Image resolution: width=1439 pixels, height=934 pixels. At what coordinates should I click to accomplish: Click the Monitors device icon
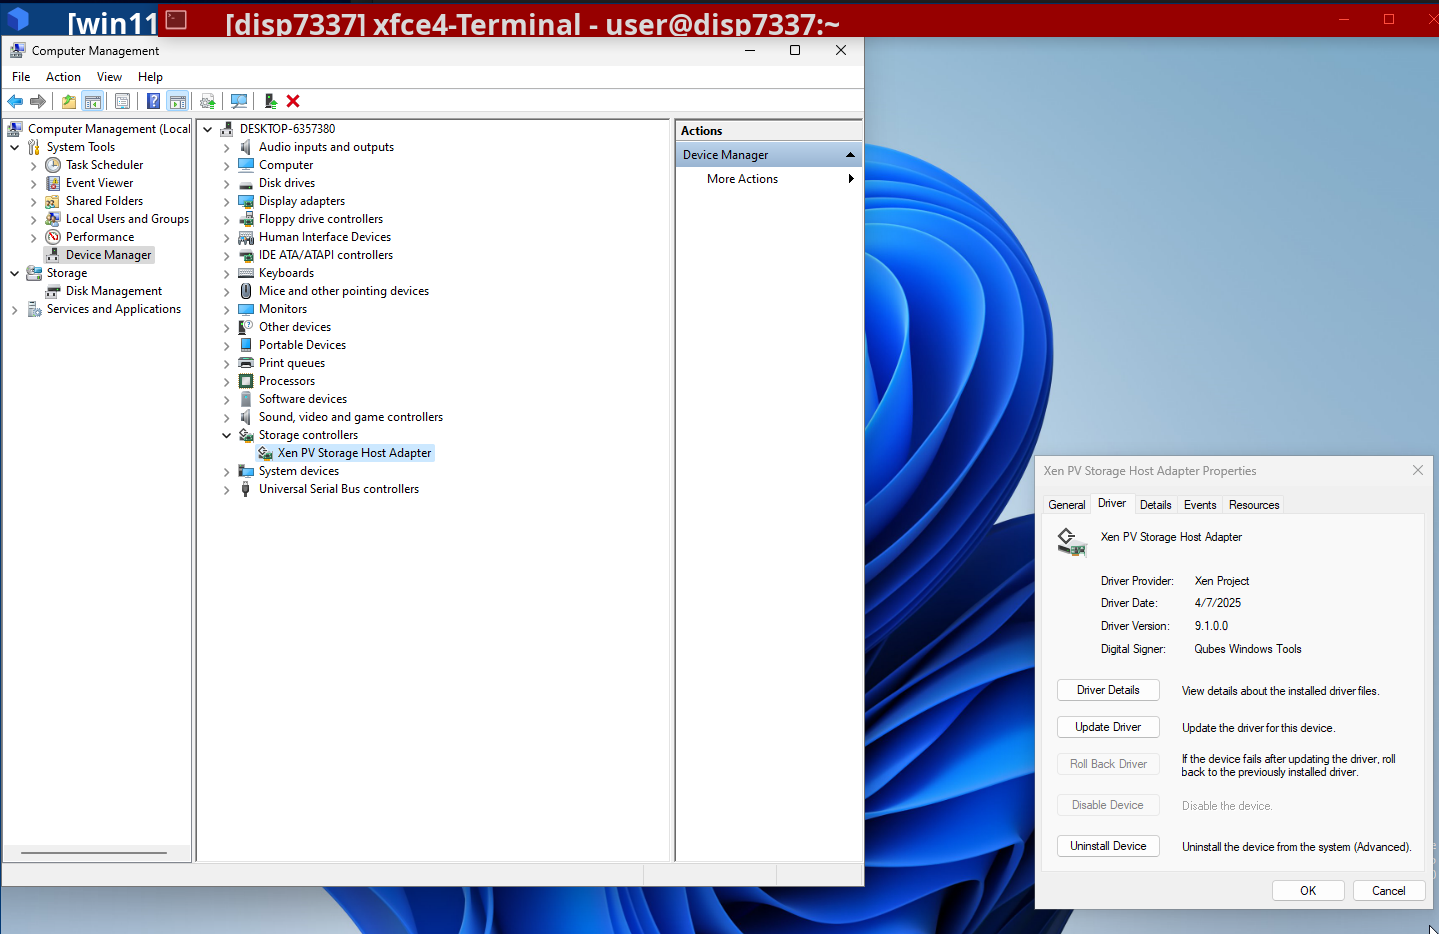point(246,309)
